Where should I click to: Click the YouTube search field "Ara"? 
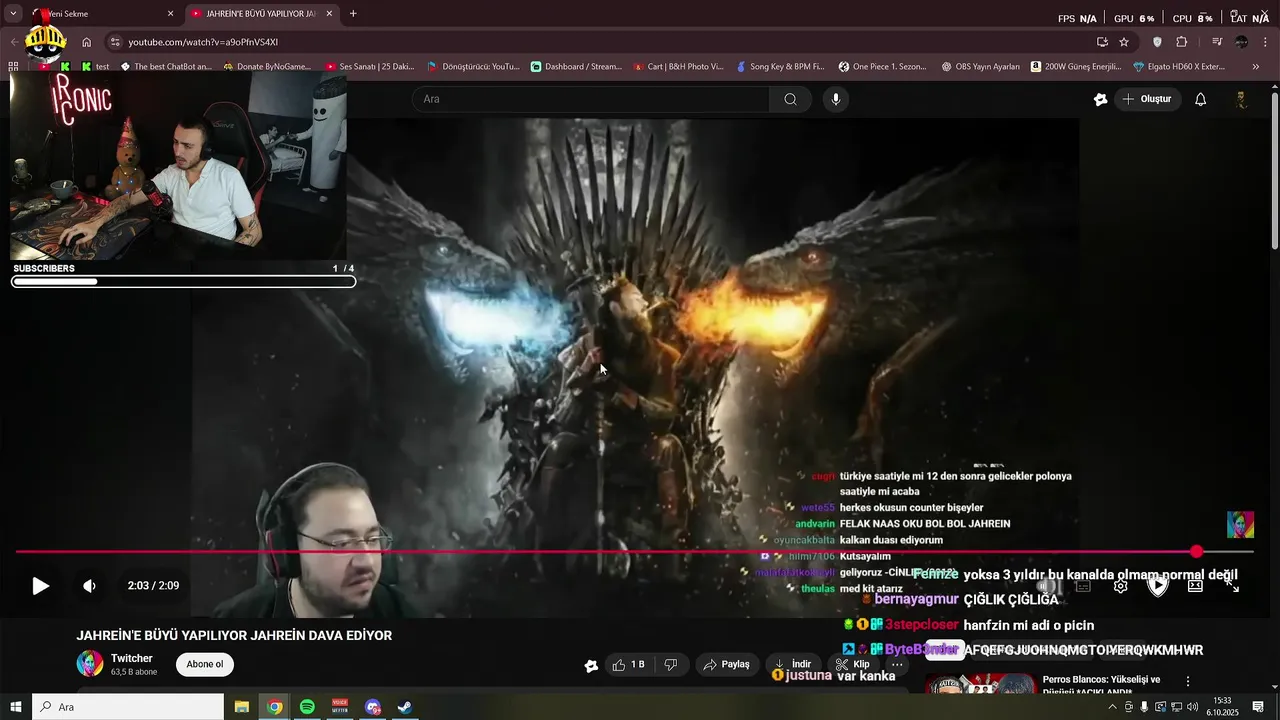tap(590, 99)
